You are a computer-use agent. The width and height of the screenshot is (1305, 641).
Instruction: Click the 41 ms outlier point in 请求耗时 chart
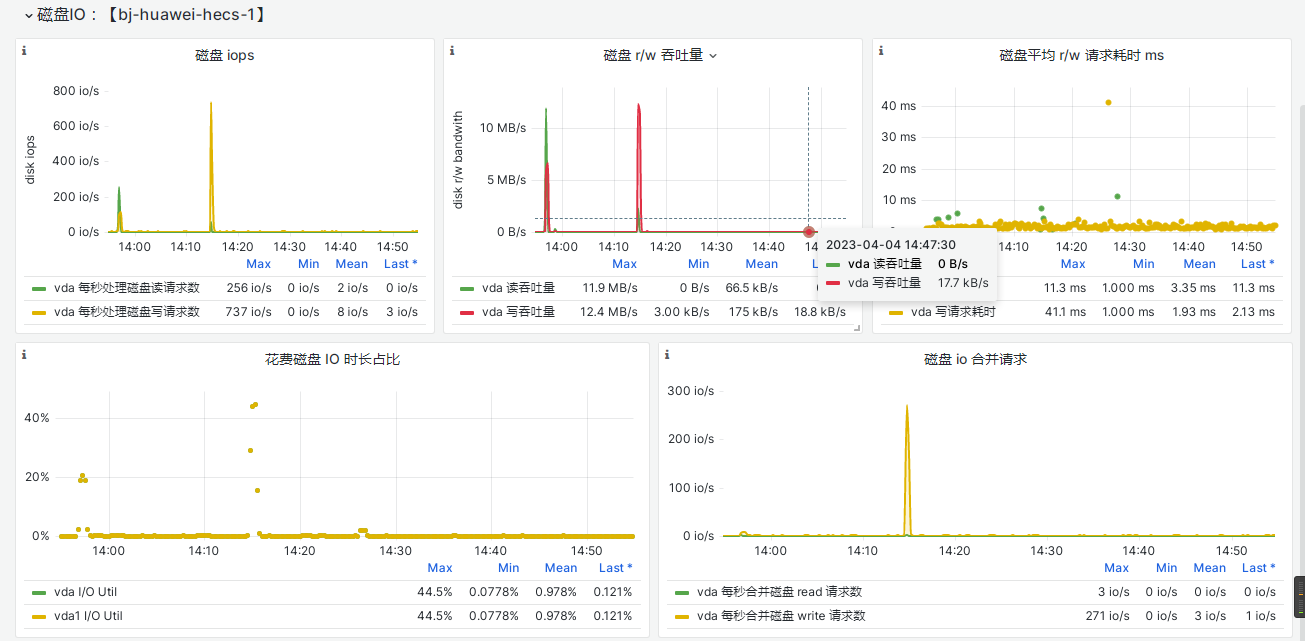1108,102
